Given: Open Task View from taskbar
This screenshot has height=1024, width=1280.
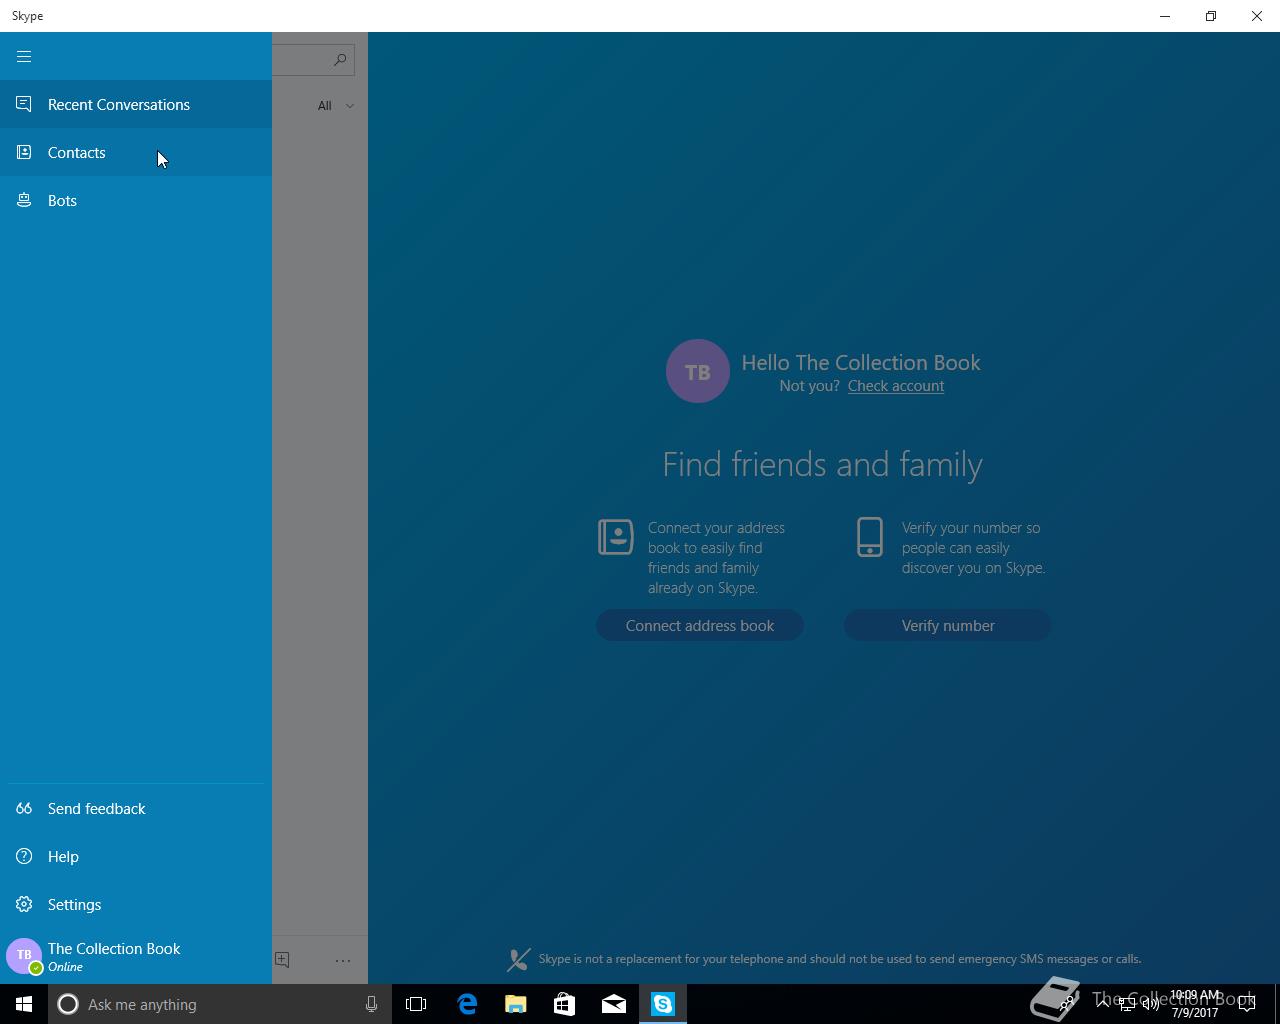Looking at the screenshot, I should tap(416, 1004).
